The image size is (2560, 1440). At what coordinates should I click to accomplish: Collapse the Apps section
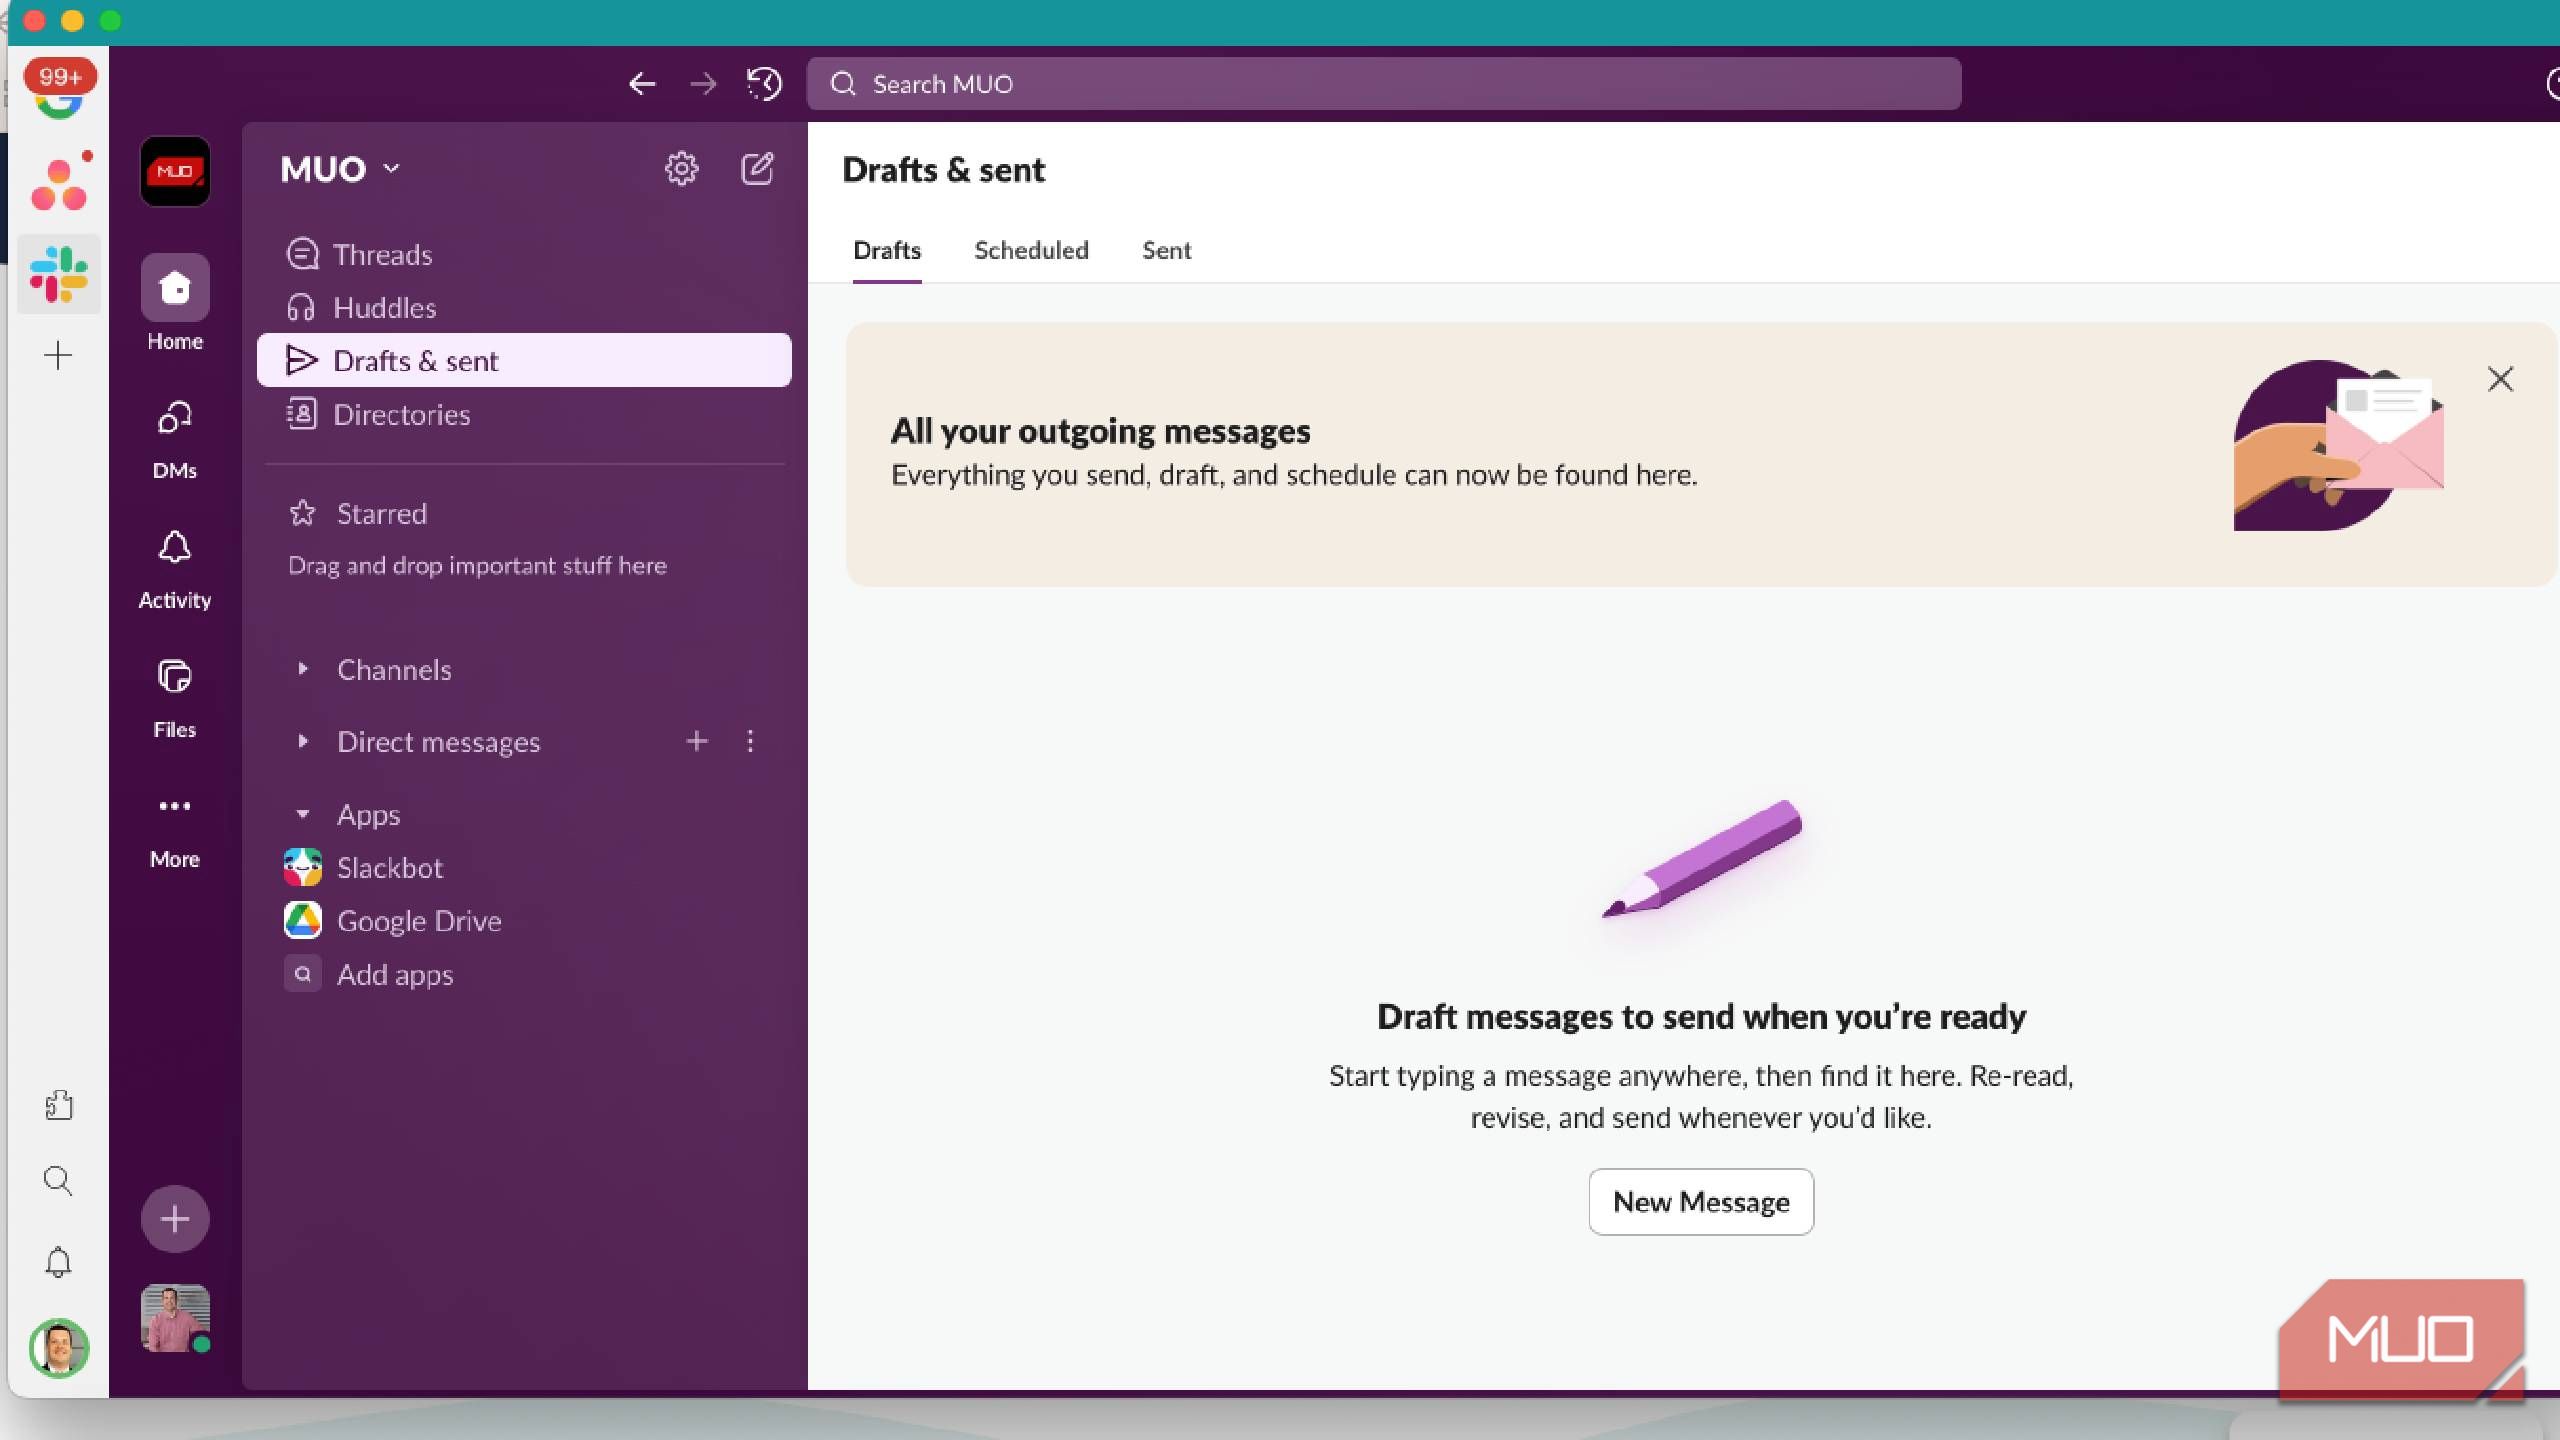click(x=303, y=814)
